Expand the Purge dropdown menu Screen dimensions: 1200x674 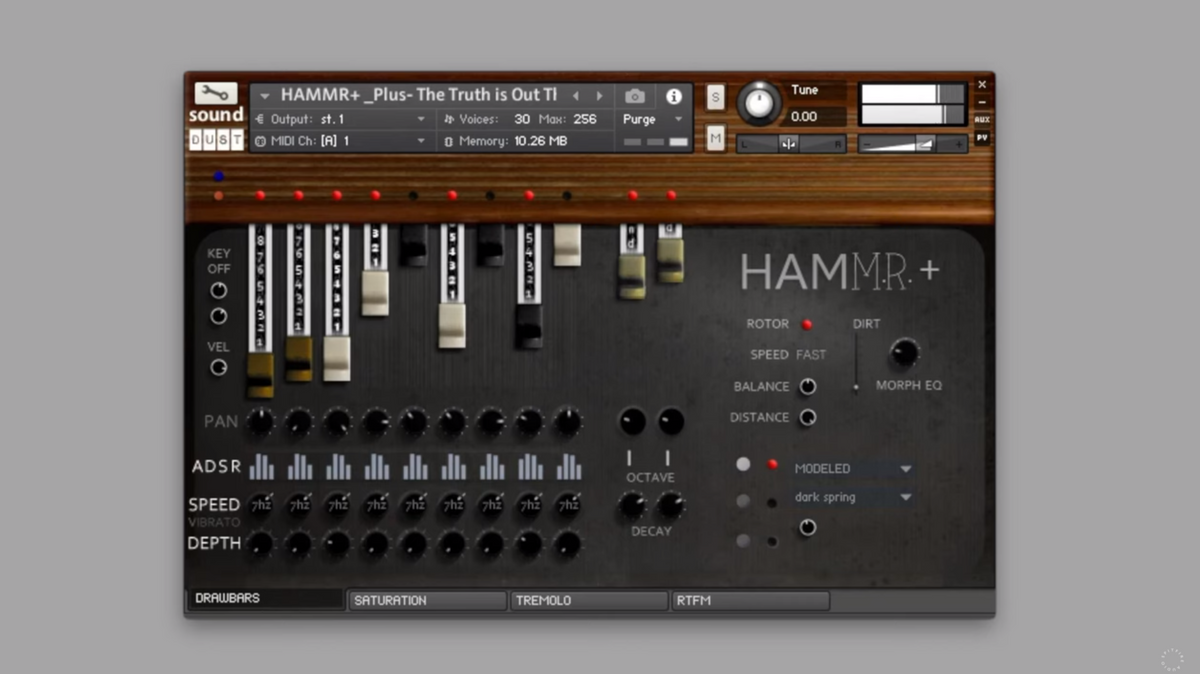[652, 119]
